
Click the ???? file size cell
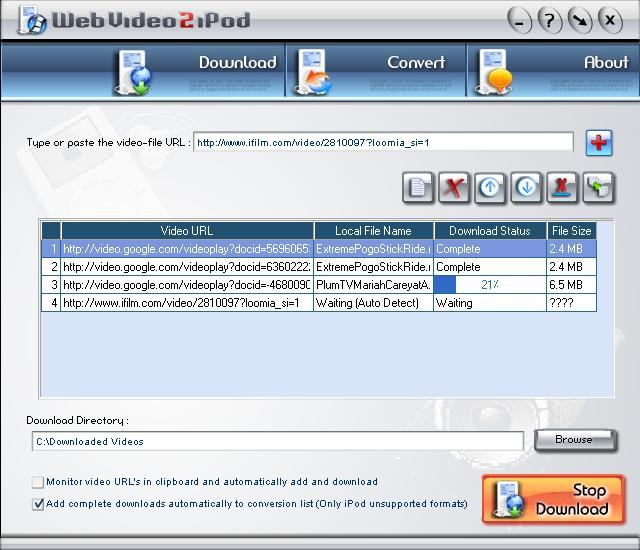(x=571, y=303)
